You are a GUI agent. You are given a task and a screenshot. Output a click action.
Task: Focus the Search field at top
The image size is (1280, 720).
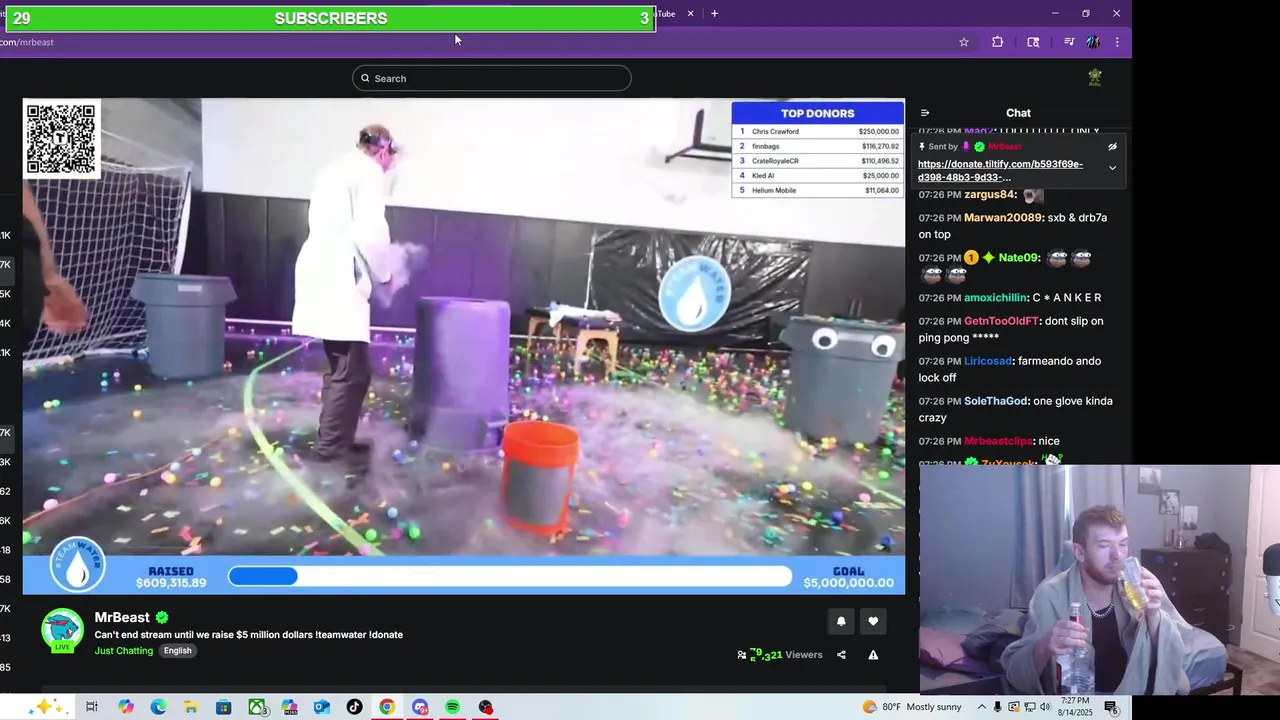click(x=491, y=78)
